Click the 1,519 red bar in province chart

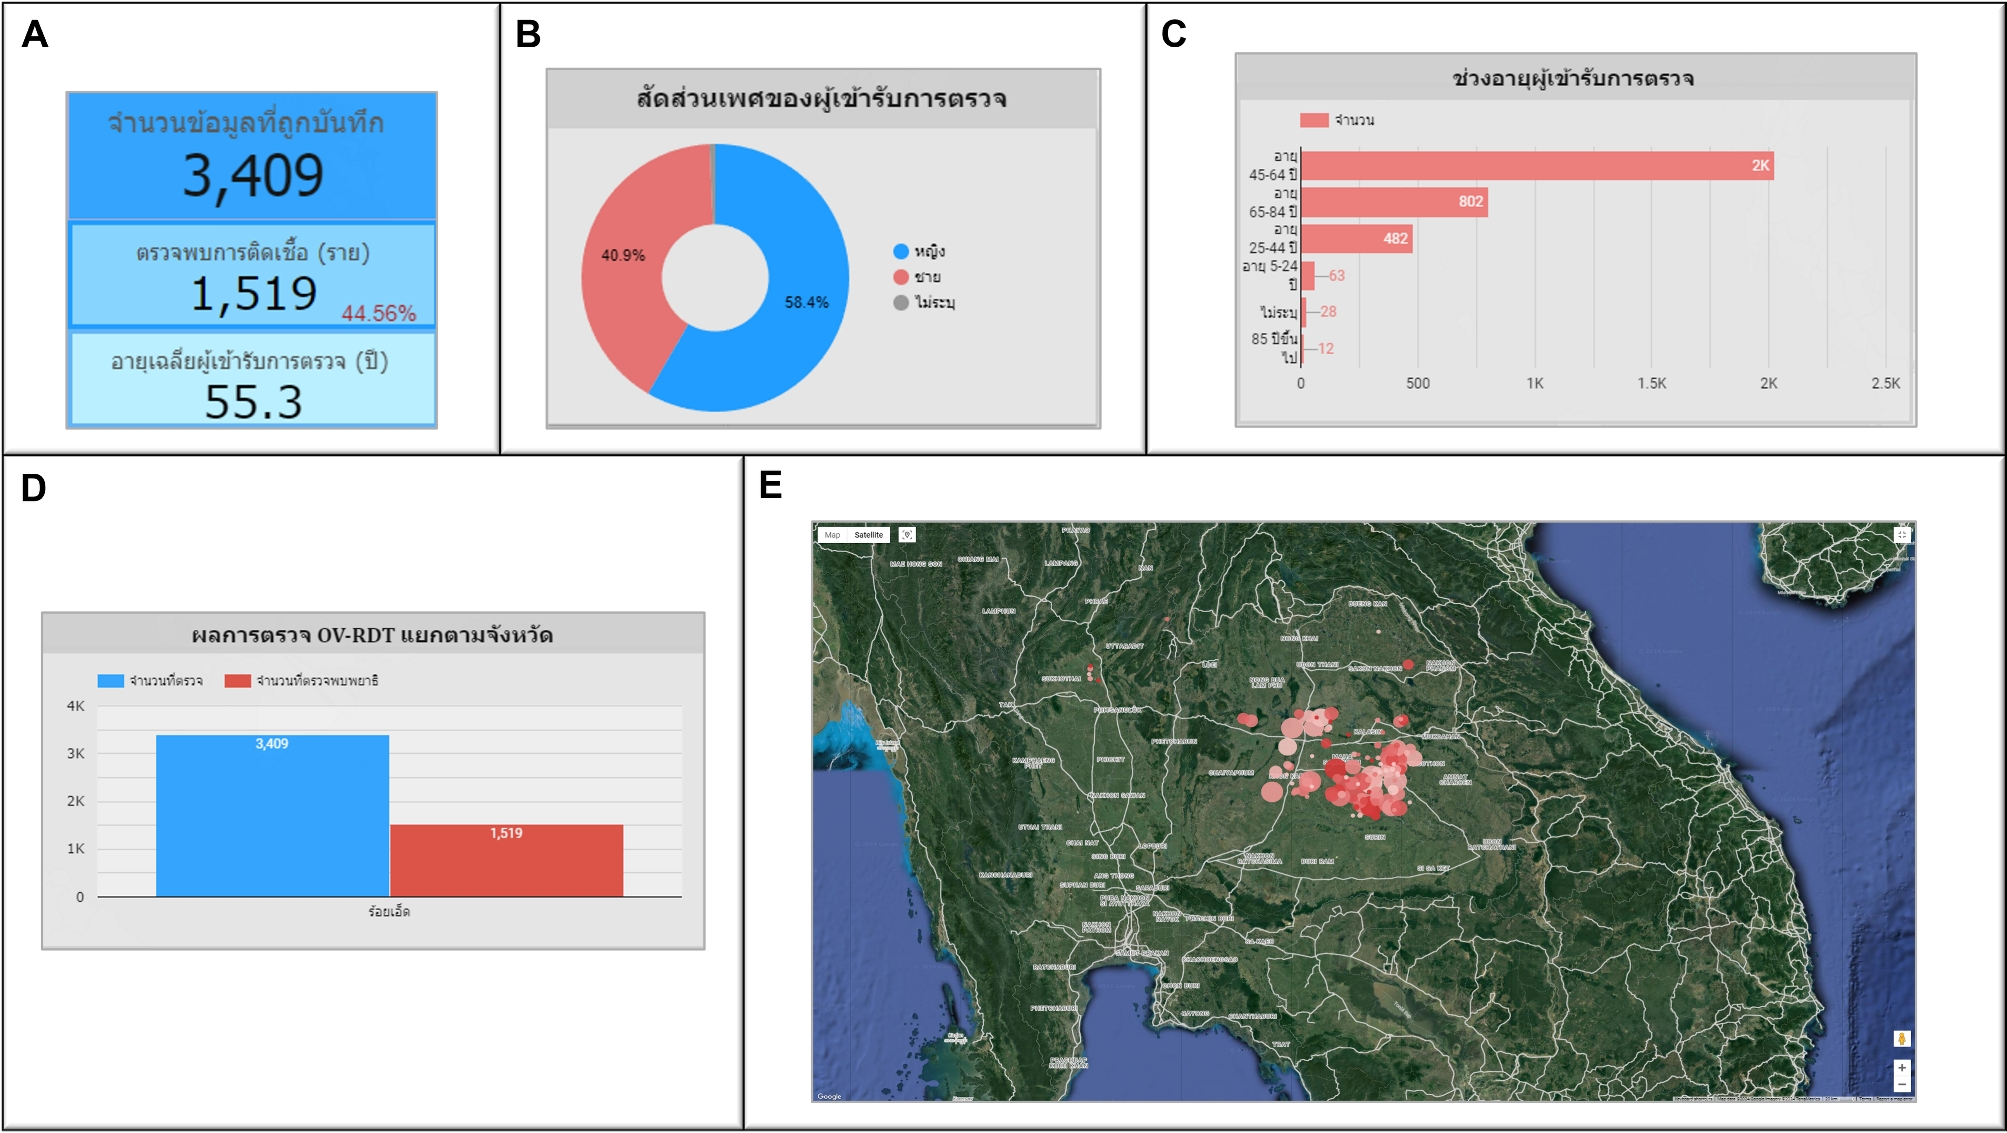click(x=506, y=860)
